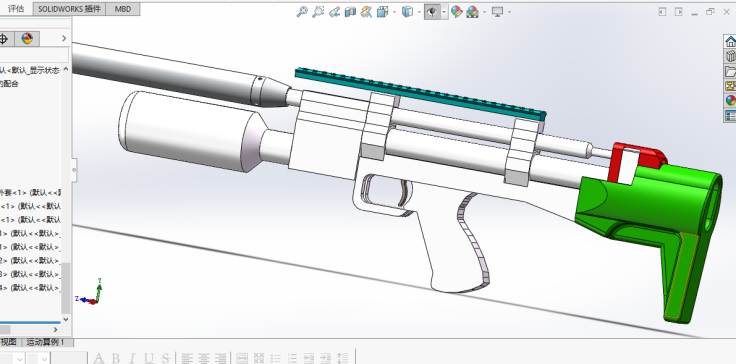The width and height of the screenshot is (736, 364).
Task: Toggle the Hide/Show Items icon
Action: point(432,12)
